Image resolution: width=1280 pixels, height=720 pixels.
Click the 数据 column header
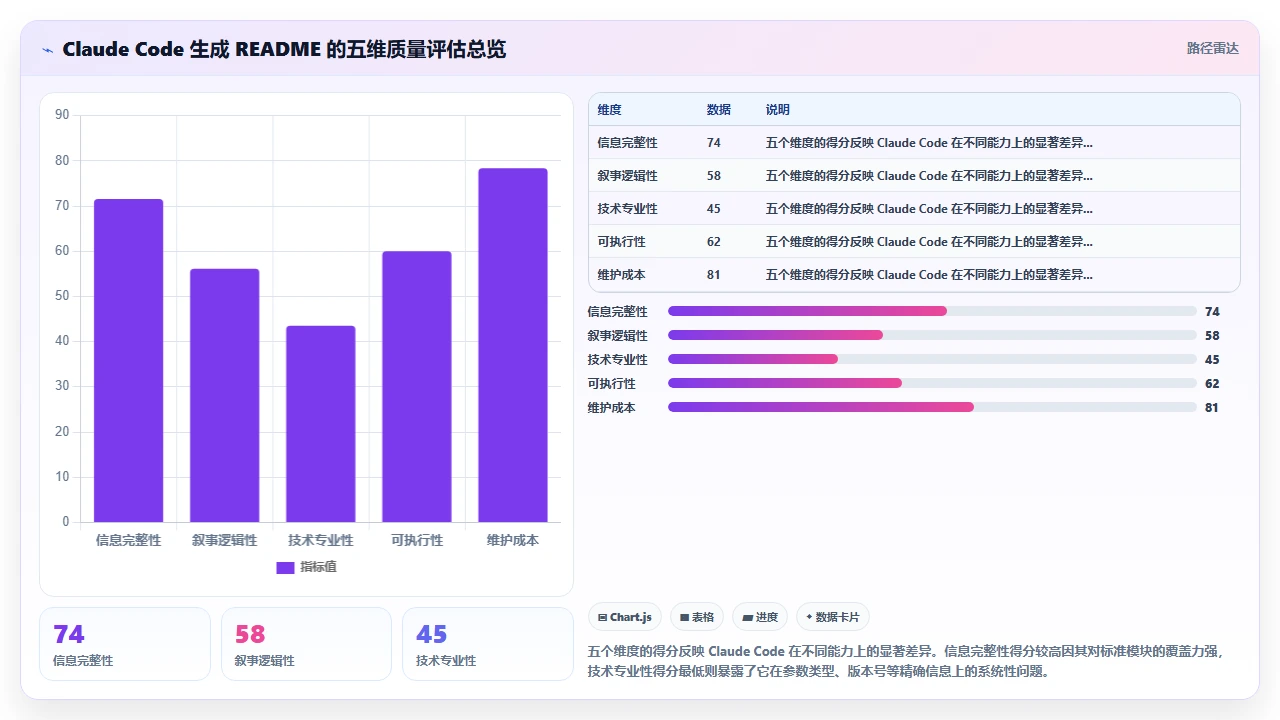point(718,109)
